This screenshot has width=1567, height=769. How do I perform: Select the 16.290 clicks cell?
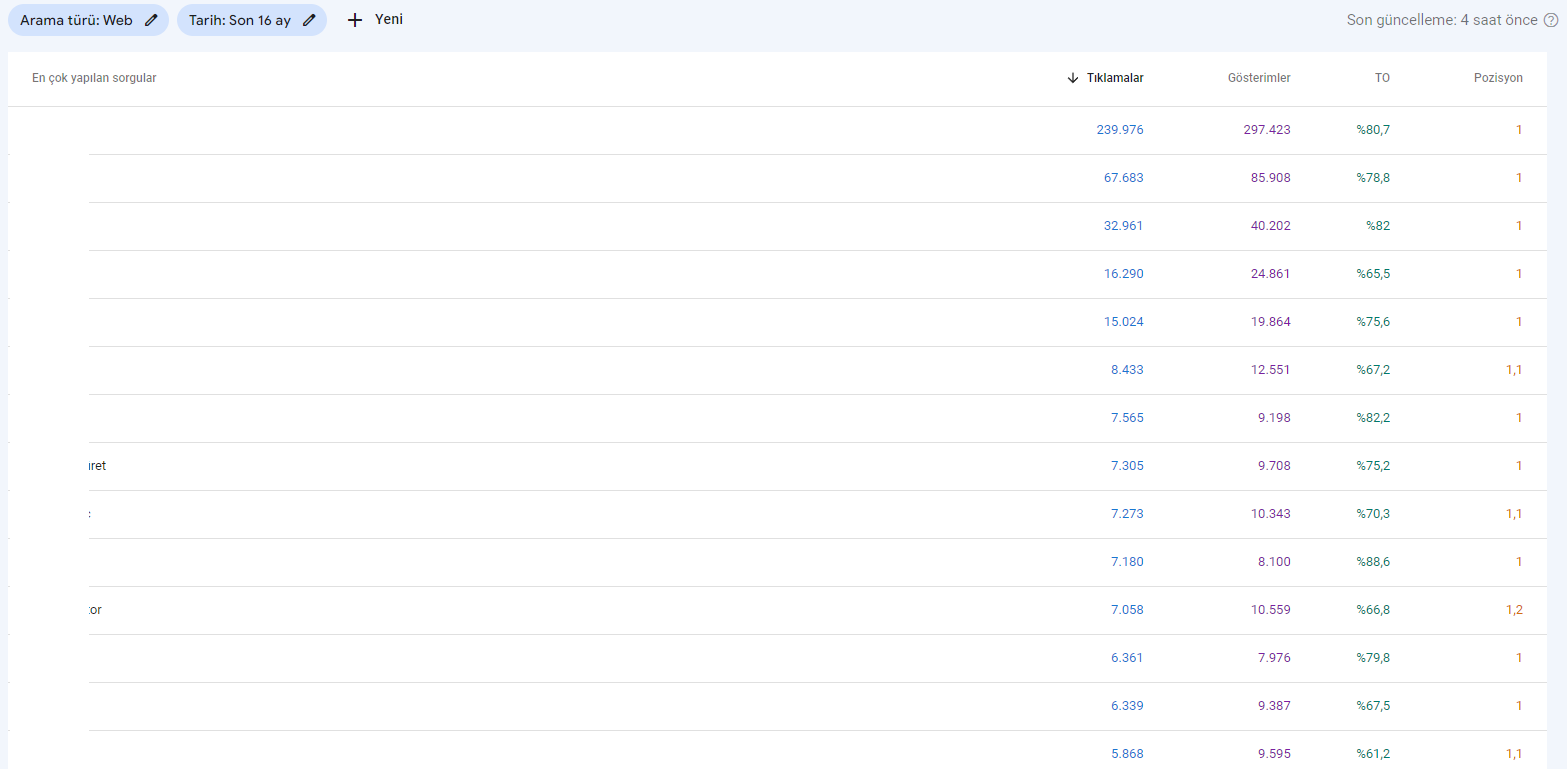point(1124,274)
